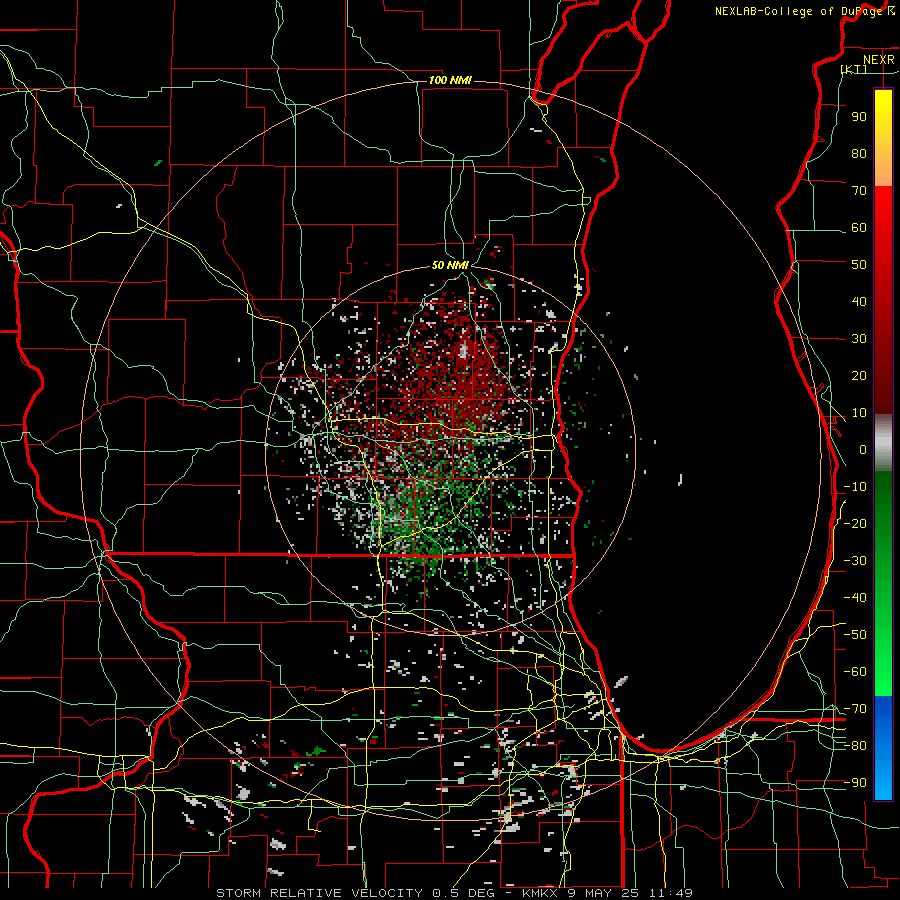The image size is (900, 900).
Task: Select the positive 40 knot scale label
Action: [x=859, y=302]
